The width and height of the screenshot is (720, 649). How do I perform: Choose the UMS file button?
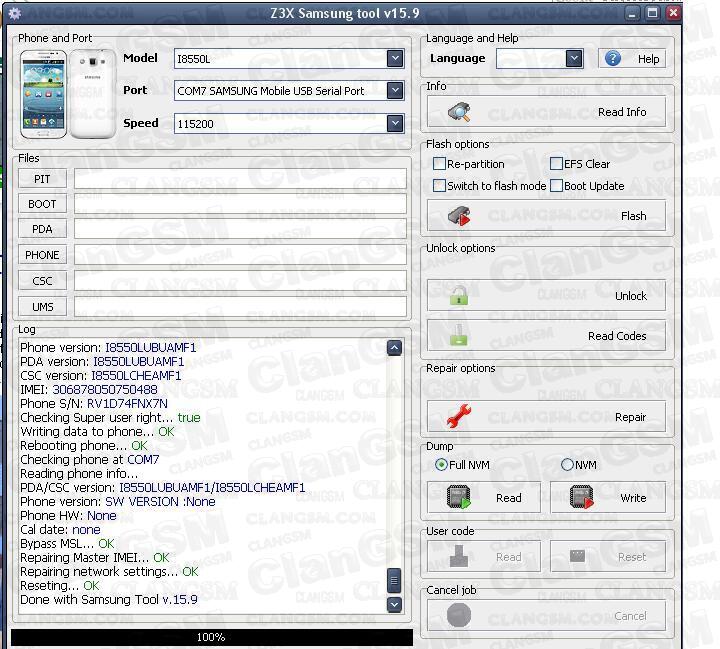(42, 306)
